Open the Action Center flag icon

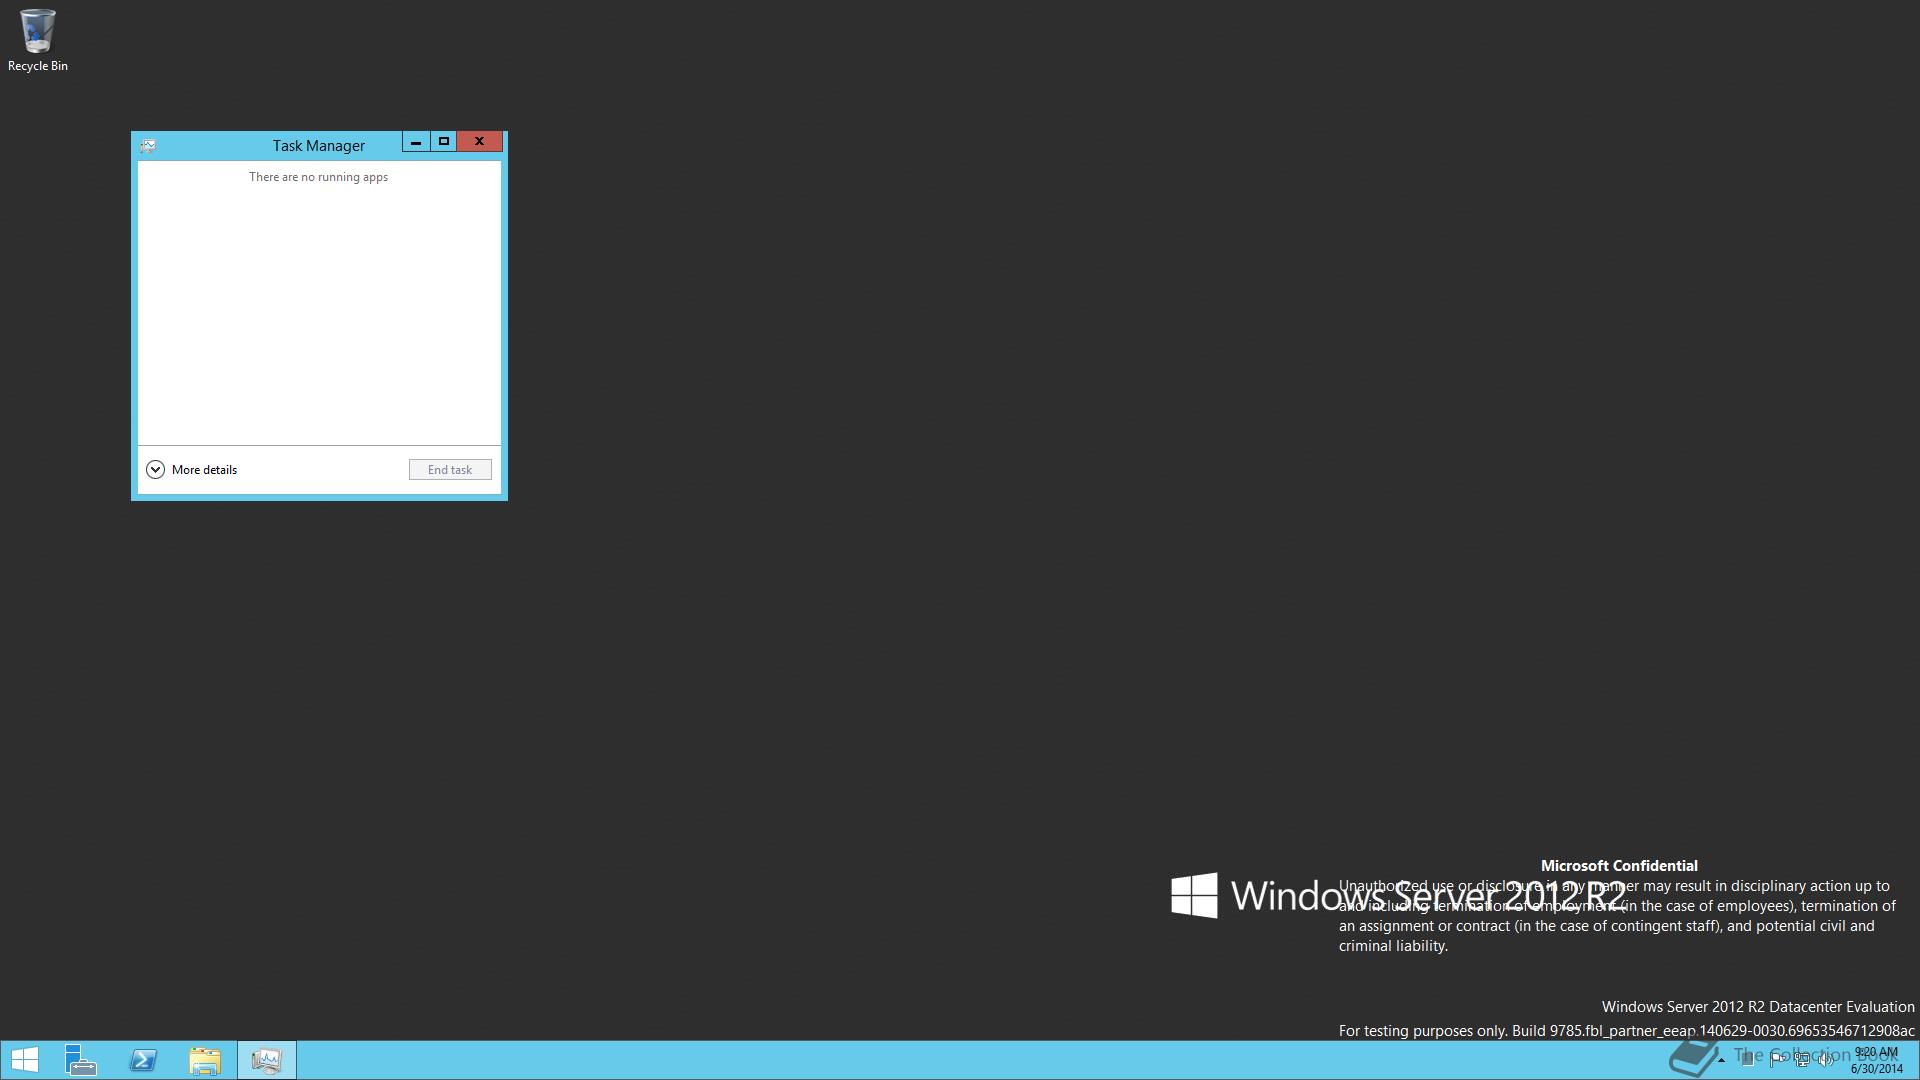coord(1779,1060)
